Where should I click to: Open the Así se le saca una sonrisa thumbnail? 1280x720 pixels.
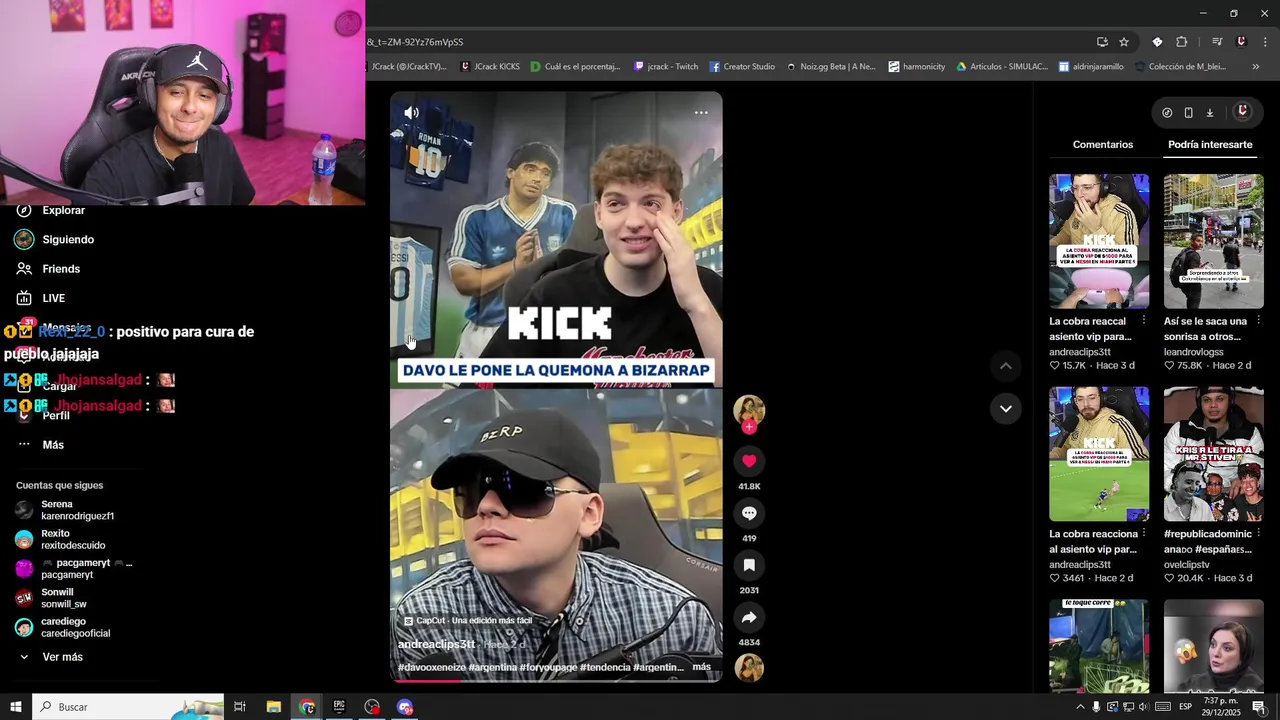[1214, 241]
